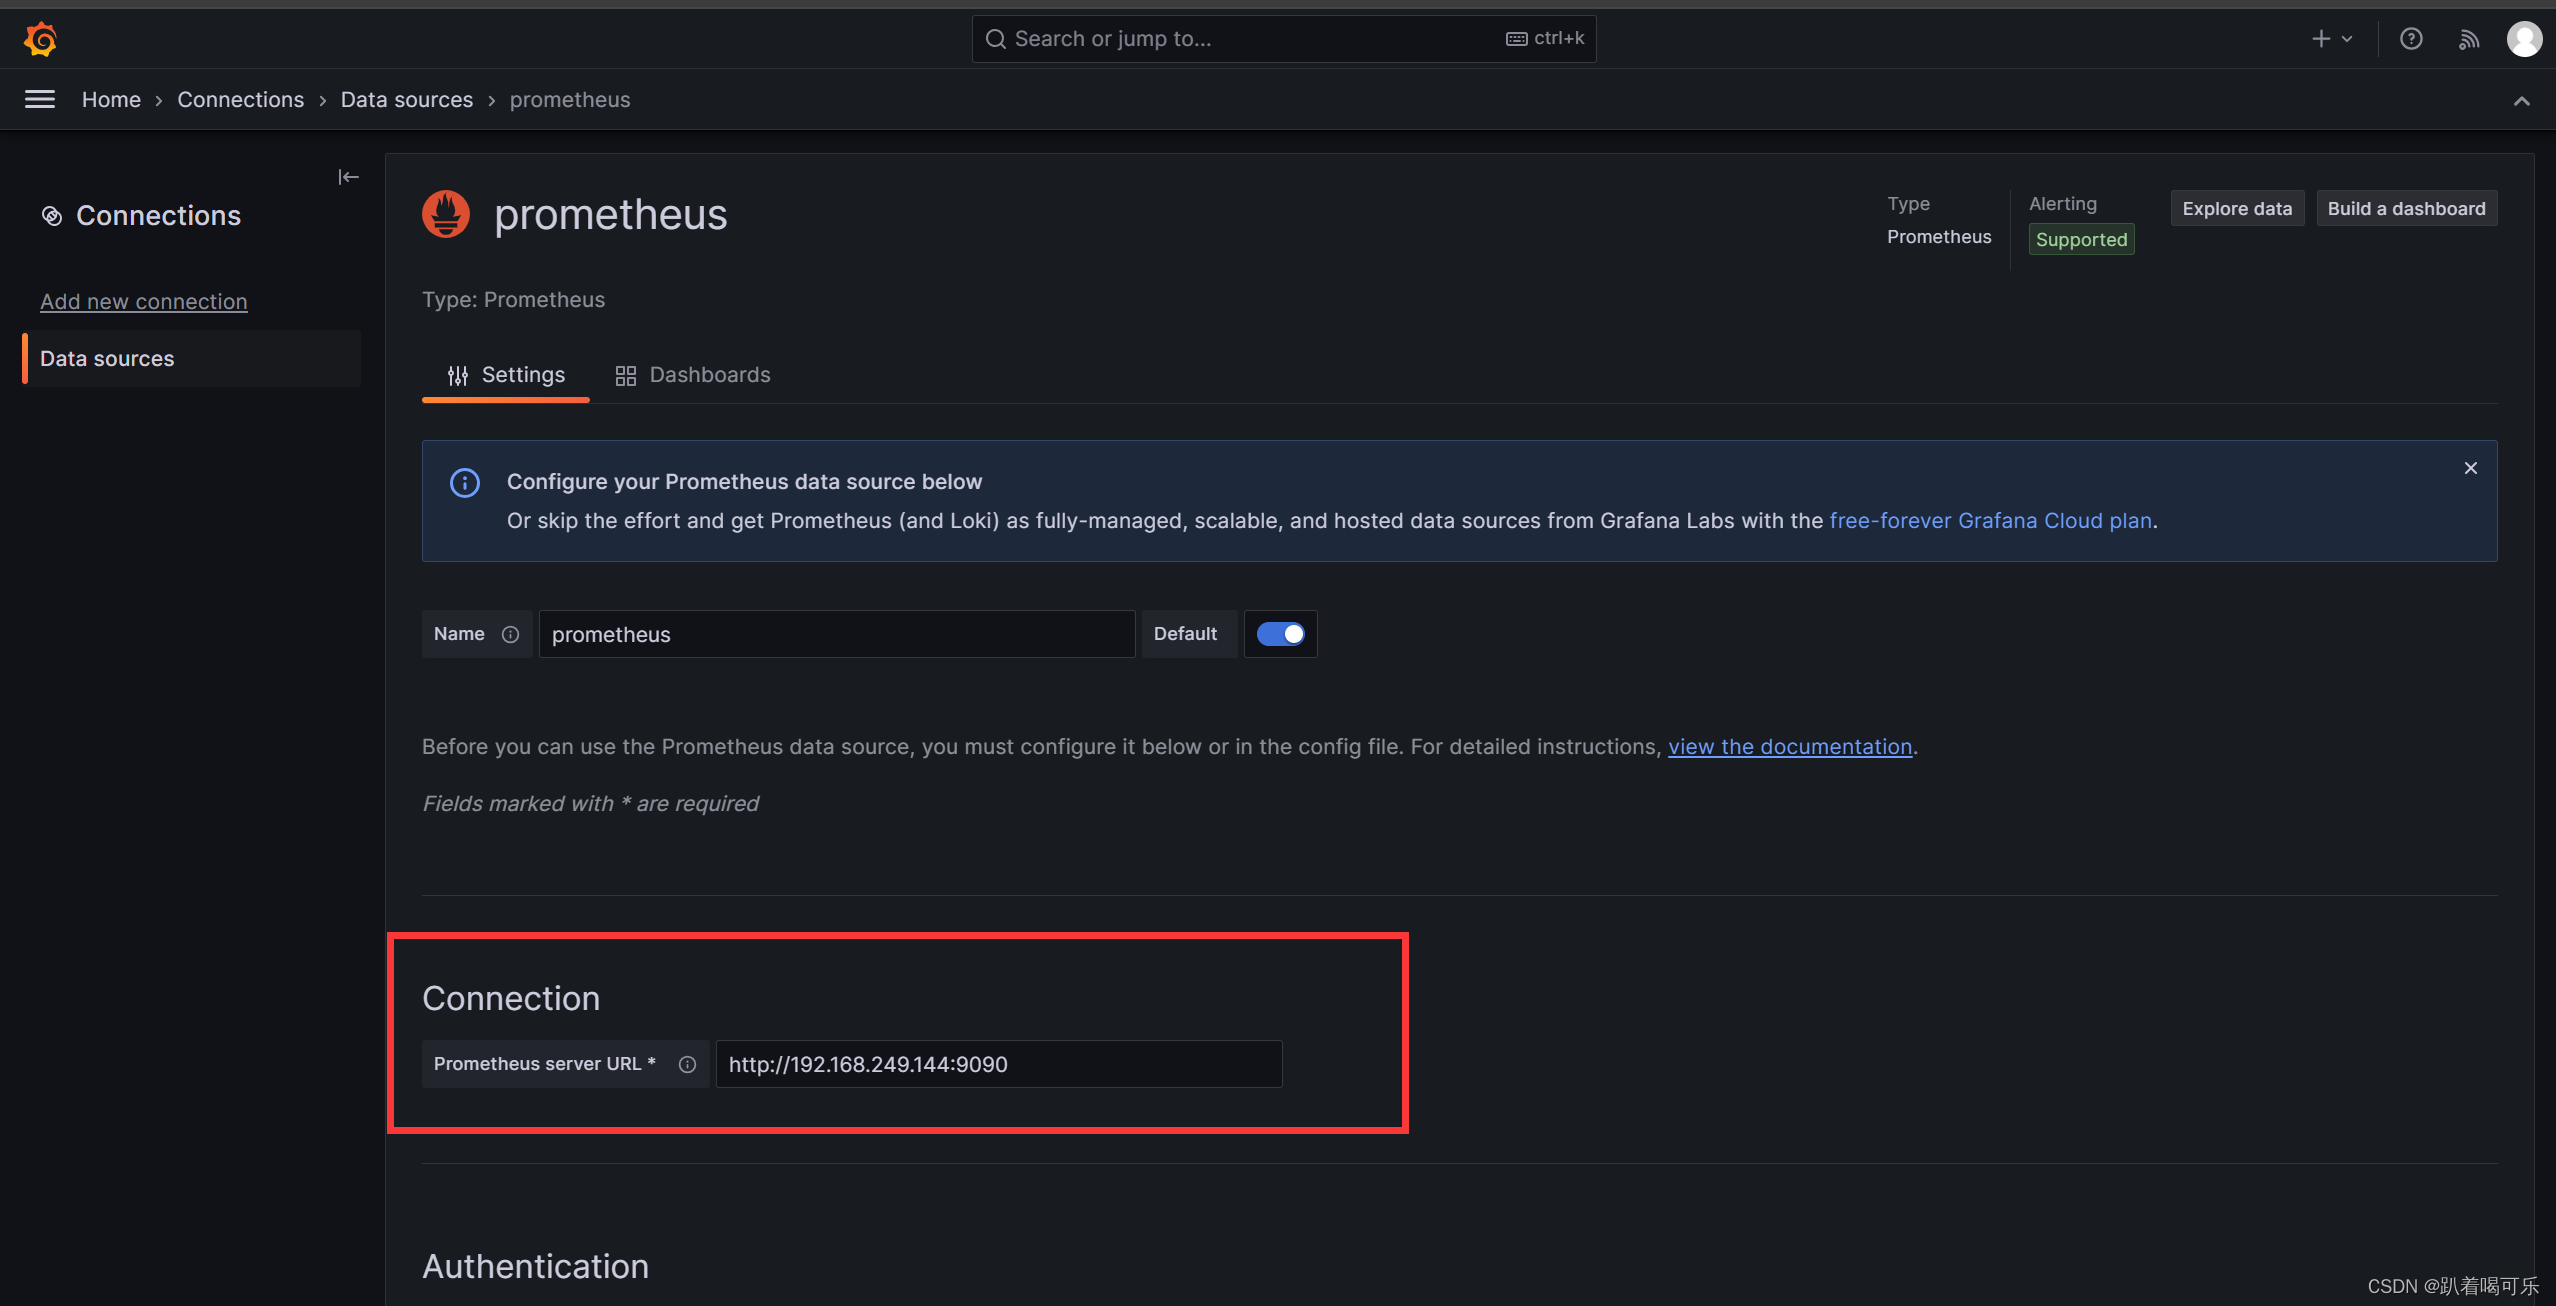Focus the Search or jump to field
The image size is (2556, 1306).
pyautogui.click(x=1284, y=39)
